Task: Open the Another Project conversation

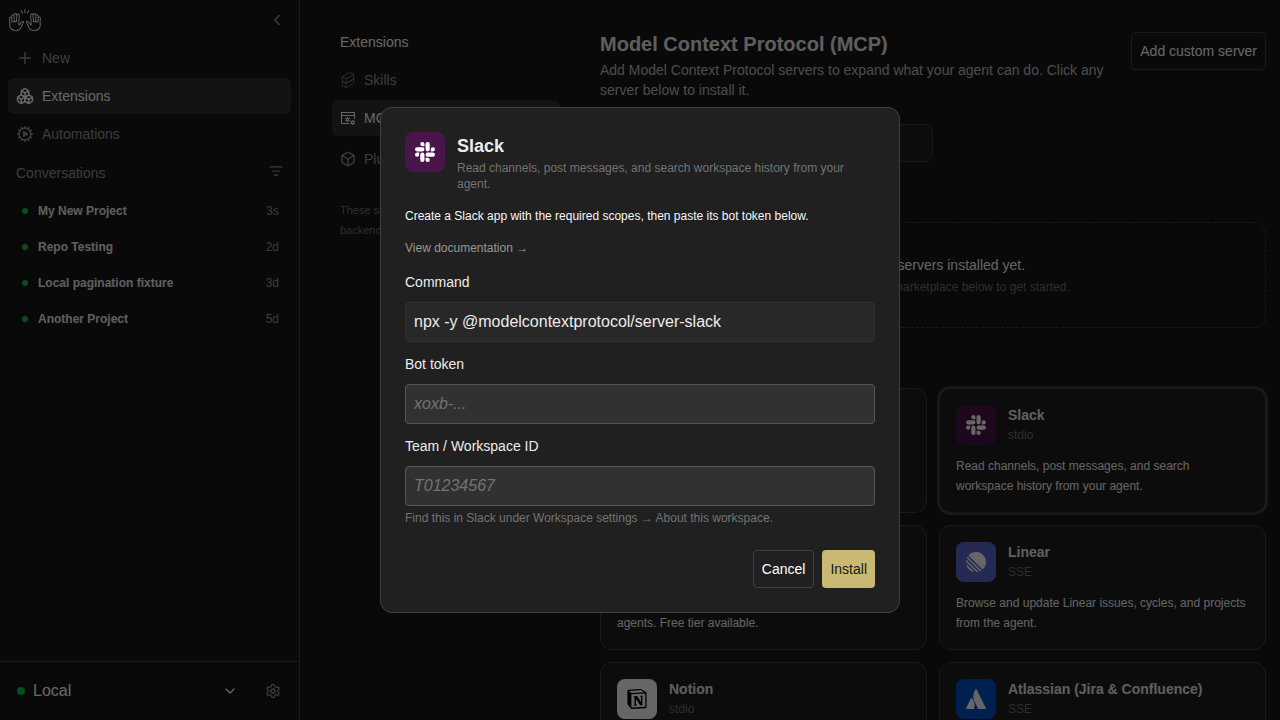Action: 150,319
